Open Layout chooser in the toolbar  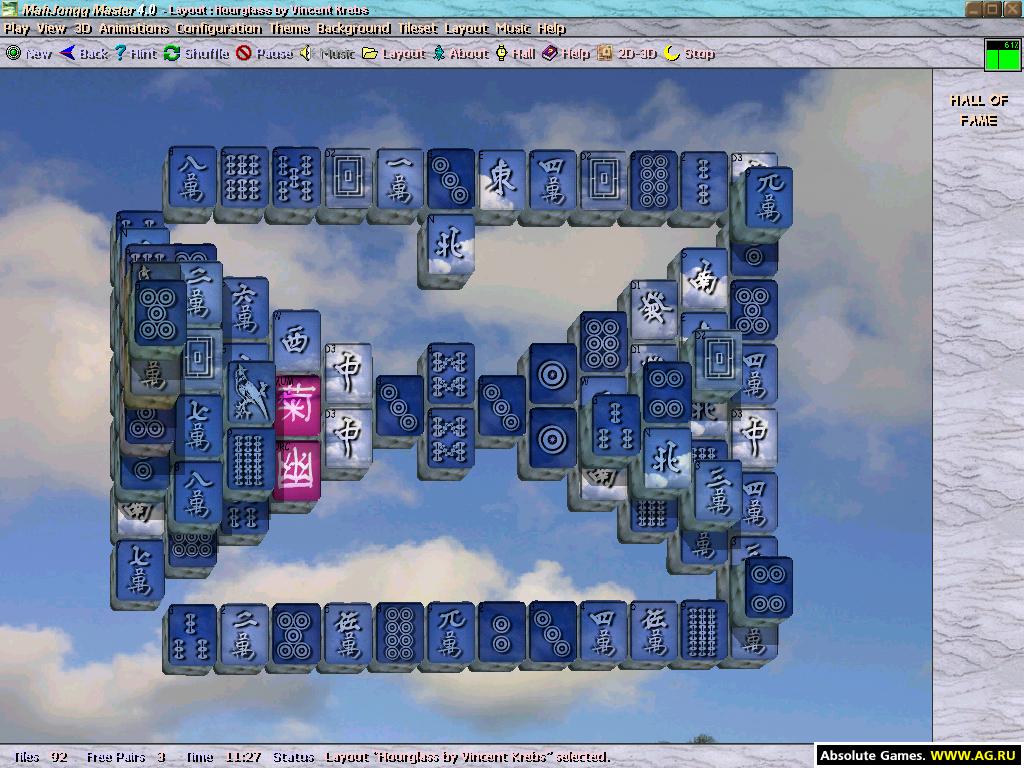point(393,54)
